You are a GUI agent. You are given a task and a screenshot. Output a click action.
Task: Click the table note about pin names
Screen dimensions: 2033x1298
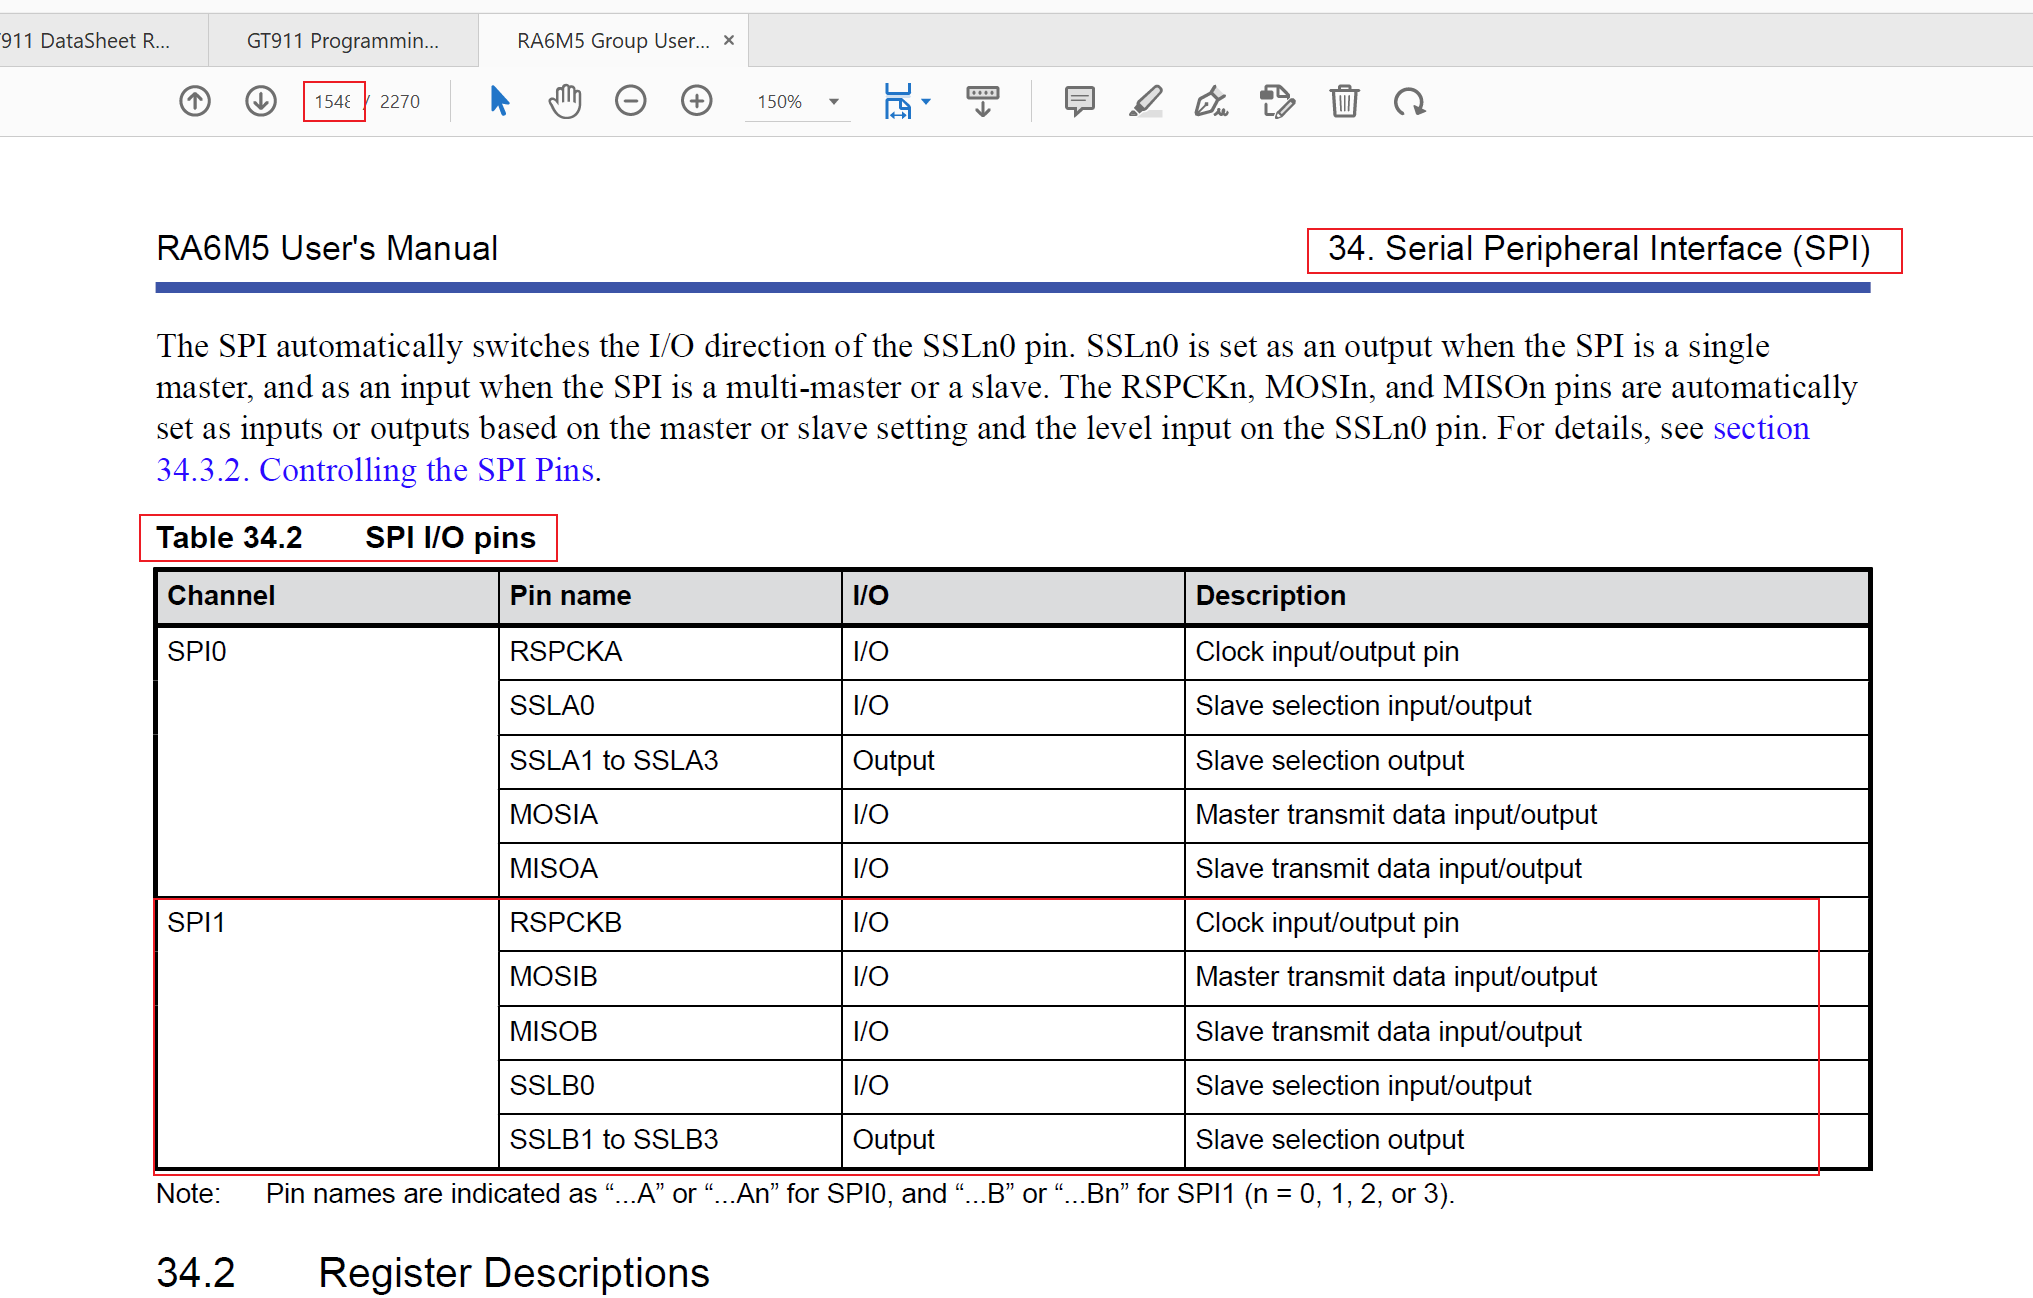coord(805,1194)
